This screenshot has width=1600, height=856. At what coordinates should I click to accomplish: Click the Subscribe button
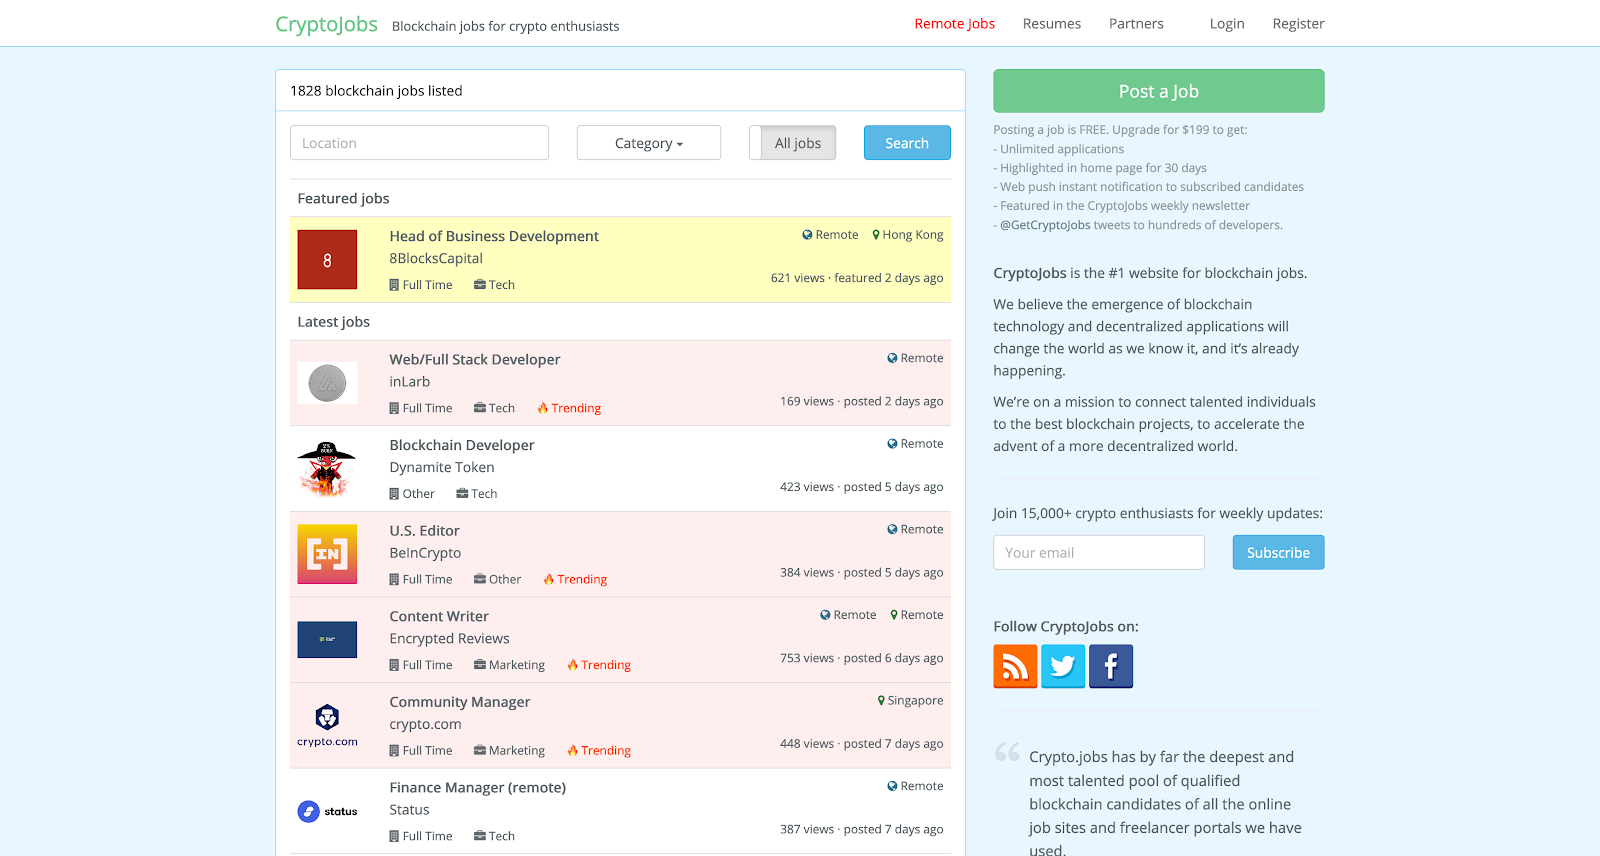click(x=1277, y=553)
